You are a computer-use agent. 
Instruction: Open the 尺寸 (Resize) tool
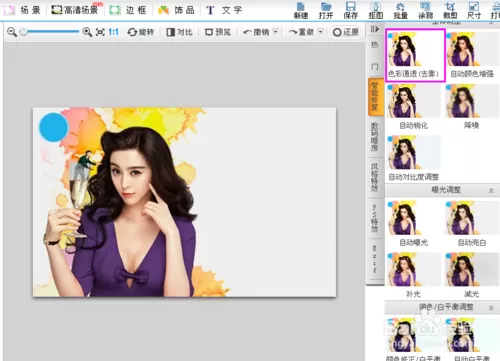click(474, 10)
